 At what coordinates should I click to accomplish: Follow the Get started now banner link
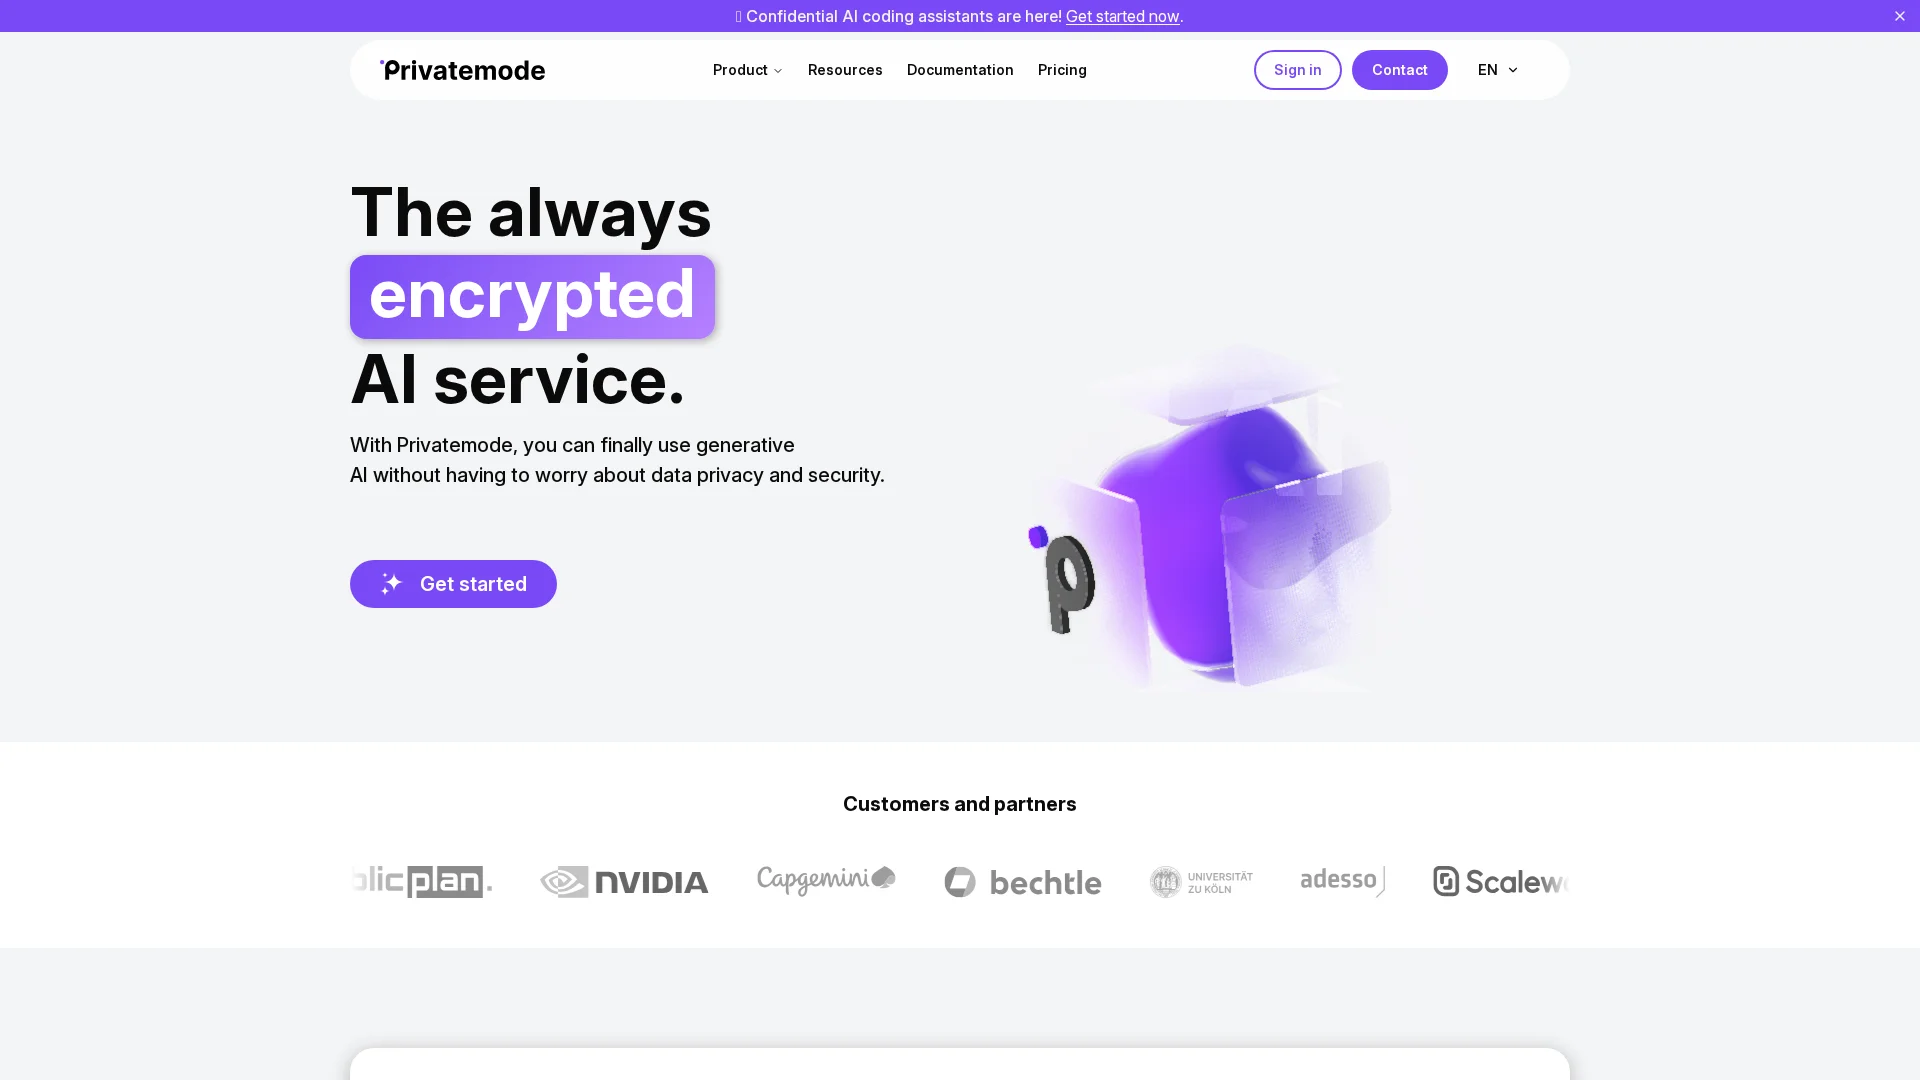(1122, 16)
